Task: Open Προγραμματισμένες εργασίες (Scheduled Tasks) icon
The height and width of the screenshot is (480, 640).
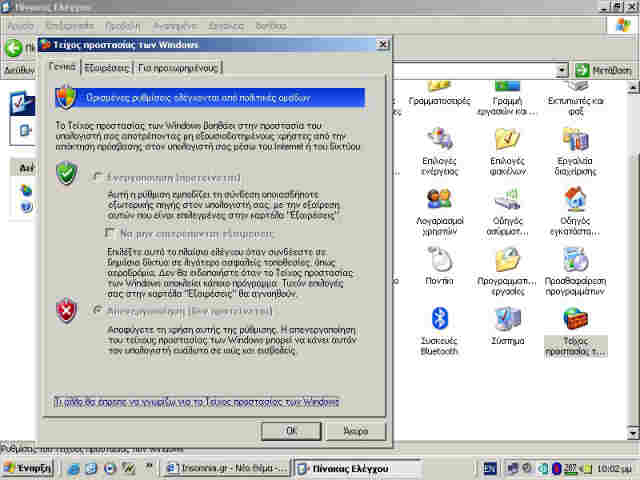Action: (507, 260)
